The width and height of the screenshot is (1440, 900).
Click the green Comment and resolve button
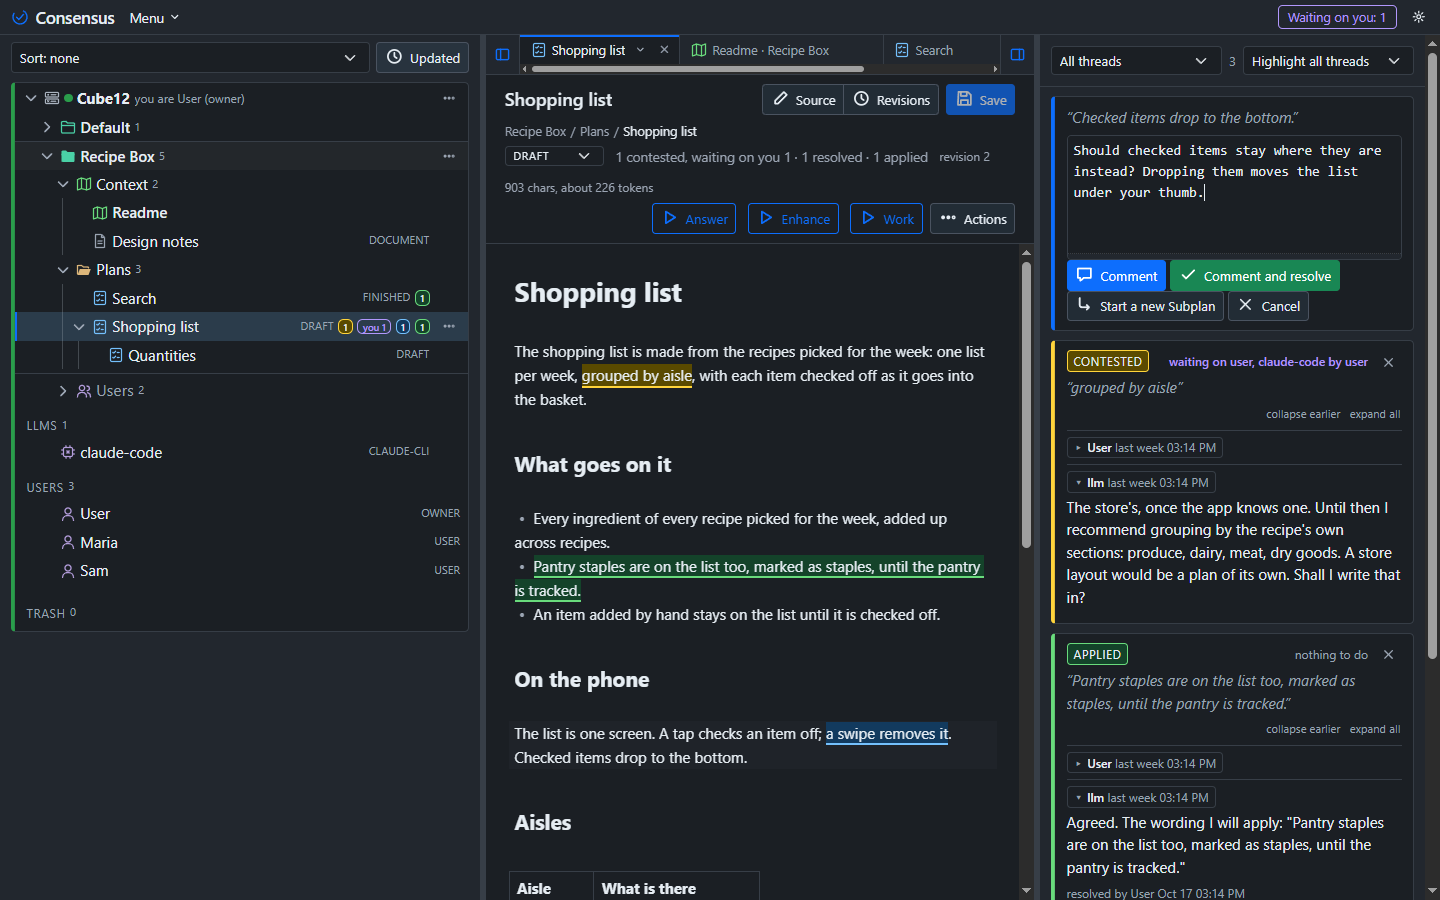point(1255,276)
